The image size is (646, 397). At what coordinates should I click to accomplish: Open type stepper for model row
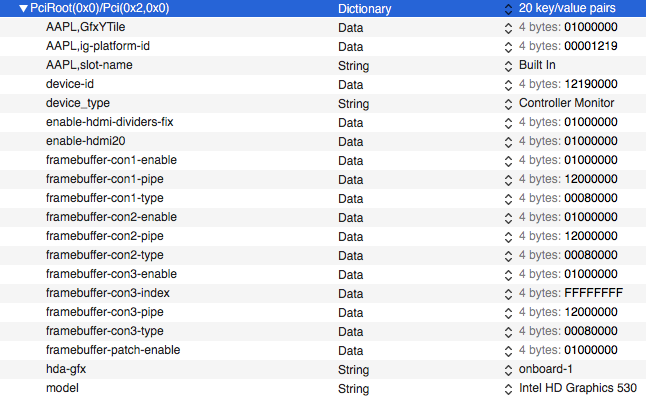pos(508,389)
